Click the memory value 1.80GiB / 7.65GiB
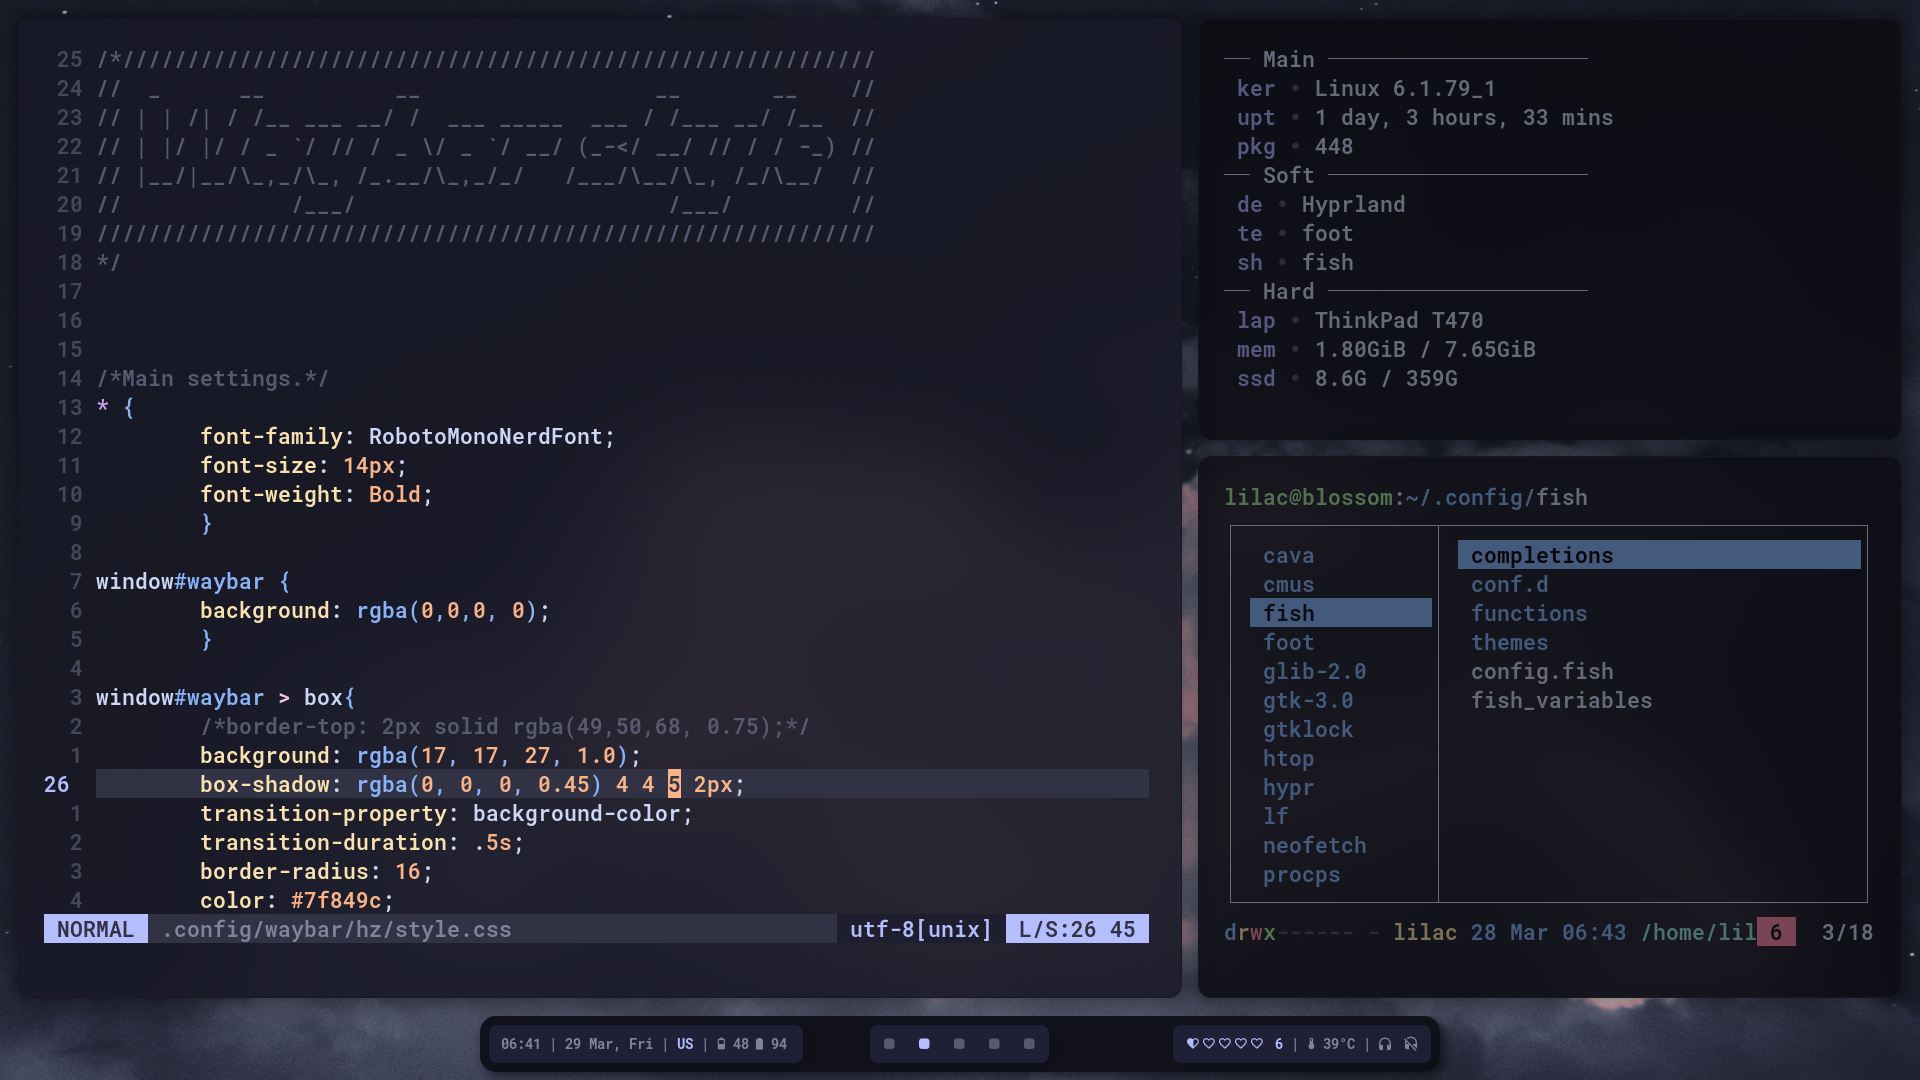This screenshot has height=1080, width=1920. coord(1424,349)
